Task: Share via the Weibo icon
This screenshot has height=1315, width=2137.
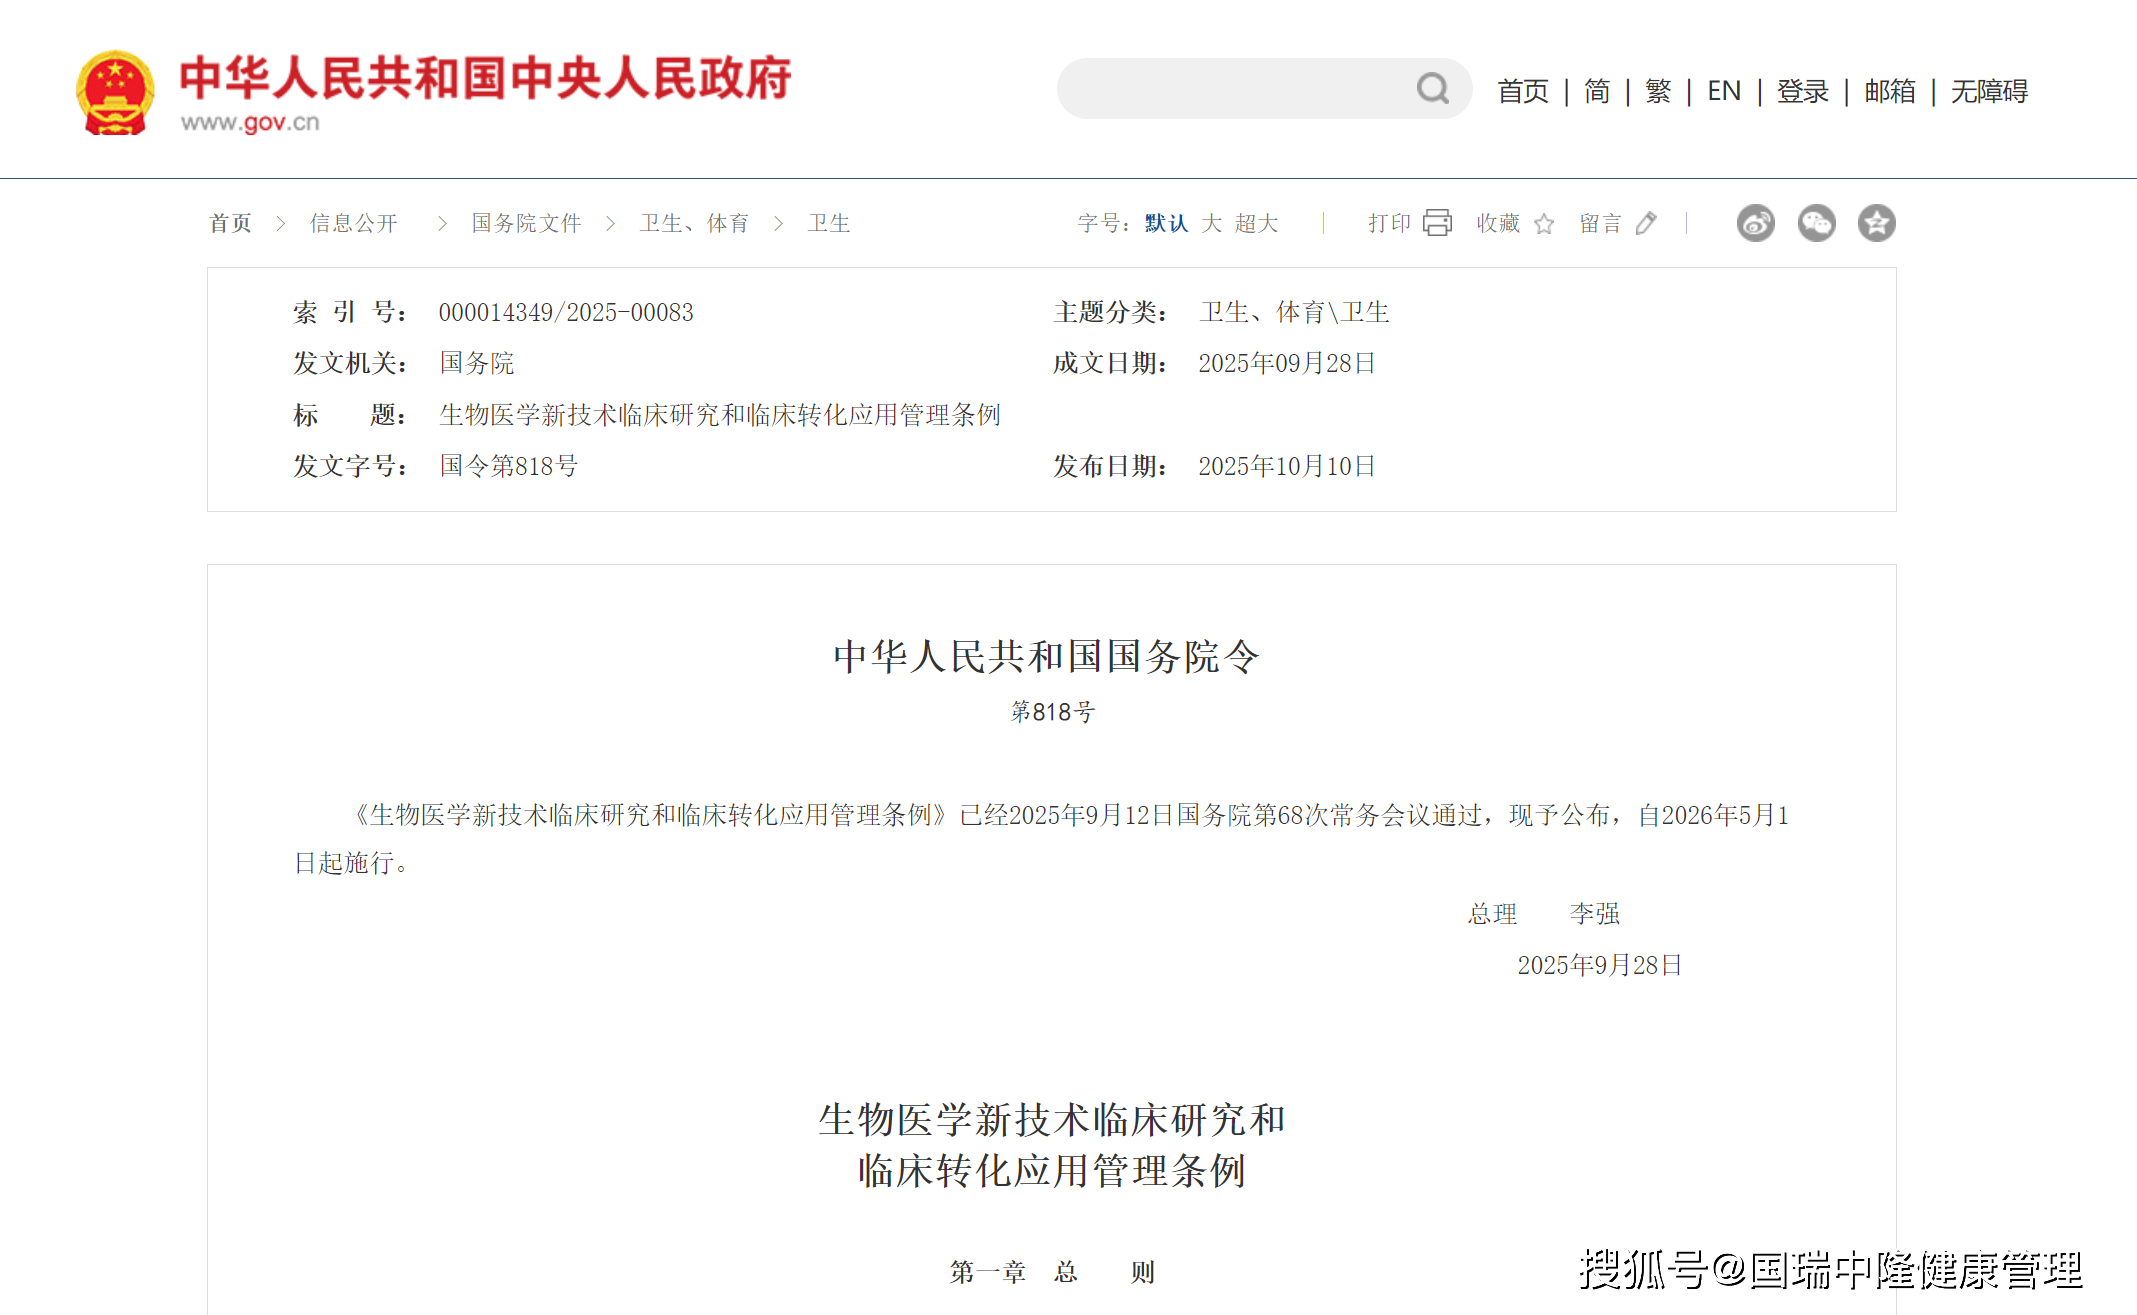Action: click(x=1755, y=223)
